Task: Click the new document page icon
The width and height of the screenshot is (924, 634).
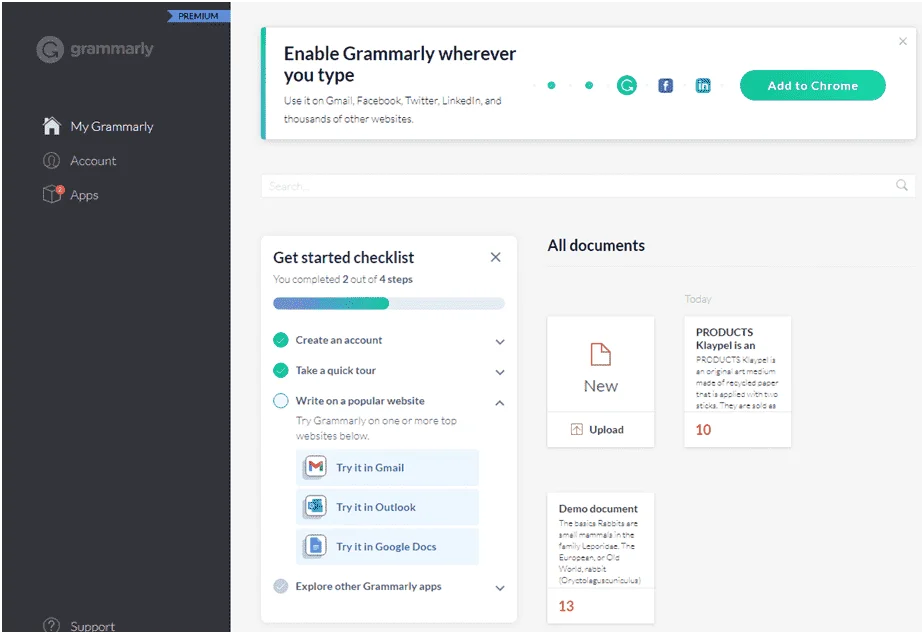Action: [600, 354]
